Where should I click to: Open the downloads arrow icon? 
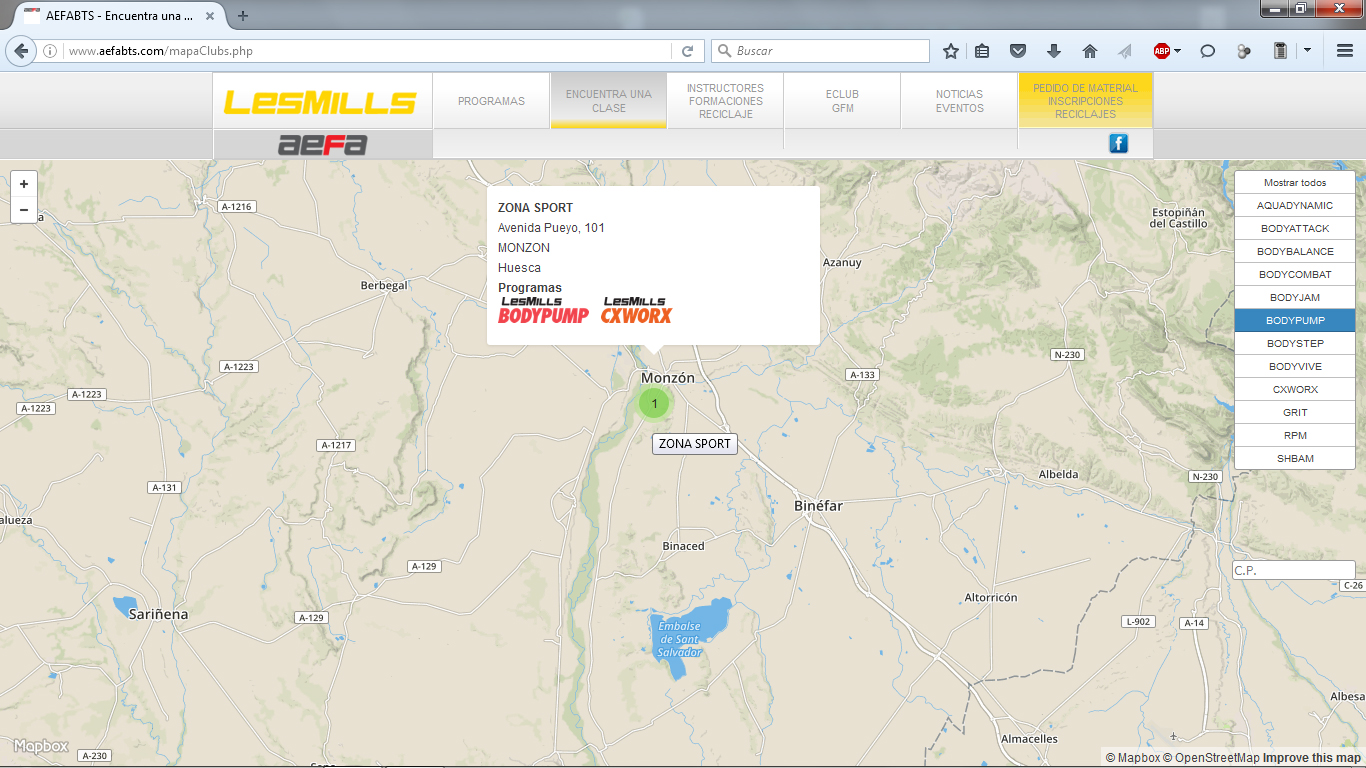point(1054,51)
